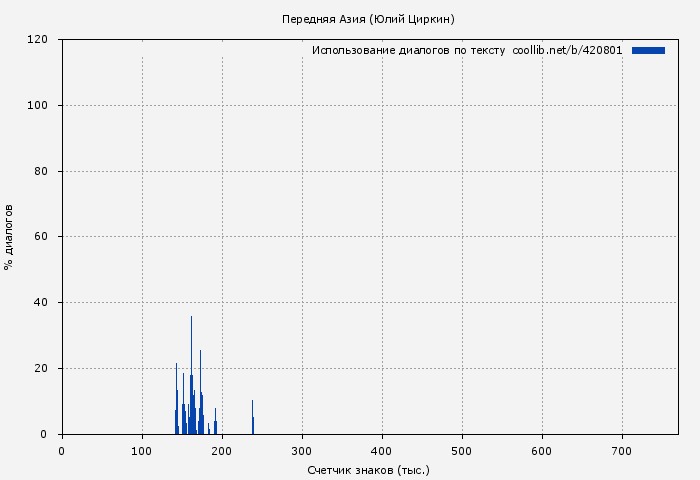Click the y-axis tick label 80
This screenshot has width=700, height=480.
pos(41,171)
